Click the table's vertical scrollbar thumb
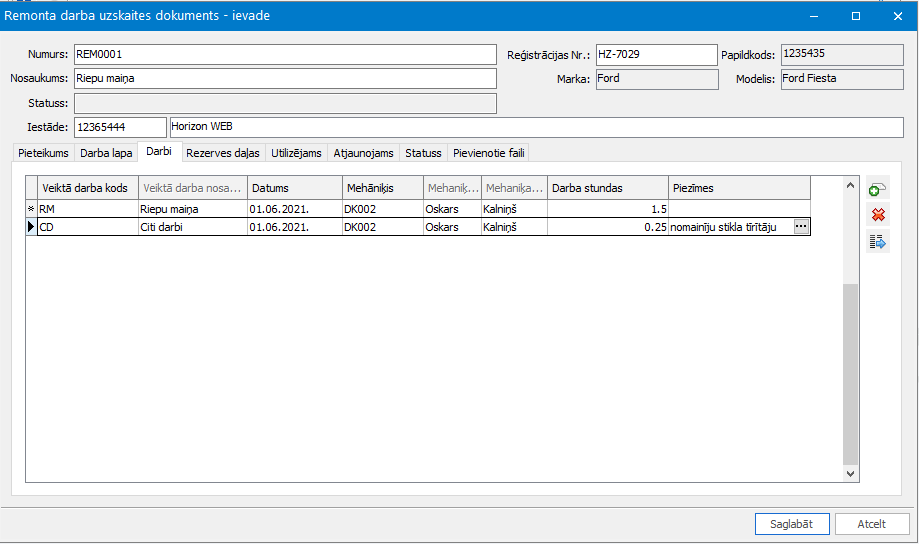The width and height of the screenshot is (919, 544). coord(850,374)
